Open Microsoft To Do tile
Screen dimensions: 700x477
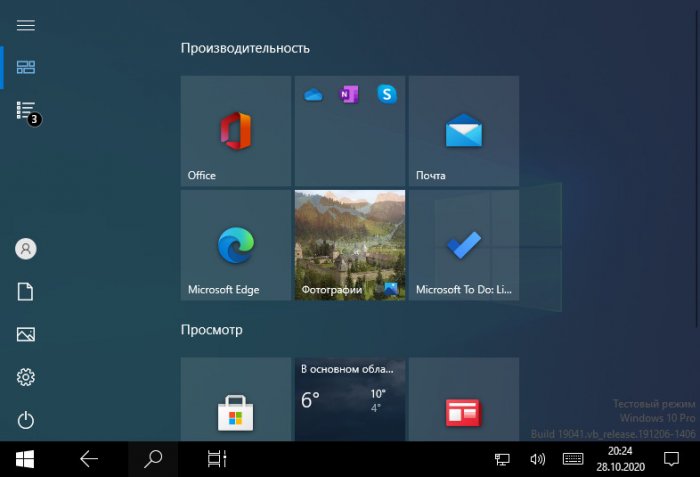[x=464, y=245]
